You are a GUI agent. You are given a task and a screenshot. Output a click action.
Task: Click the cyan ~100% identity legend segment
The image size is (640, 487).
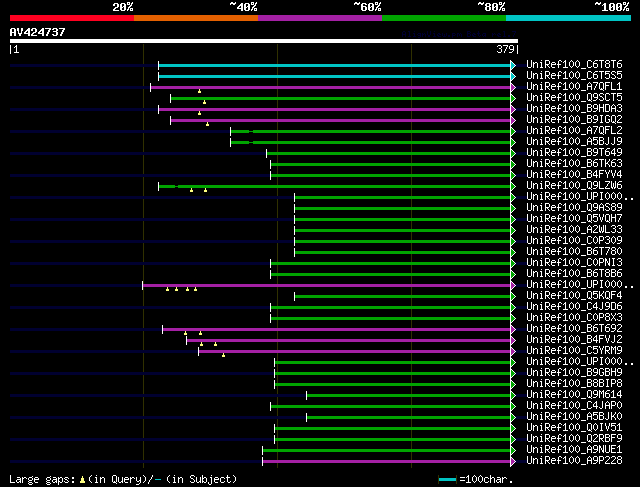pyautogui.click(x=568, y=18)
